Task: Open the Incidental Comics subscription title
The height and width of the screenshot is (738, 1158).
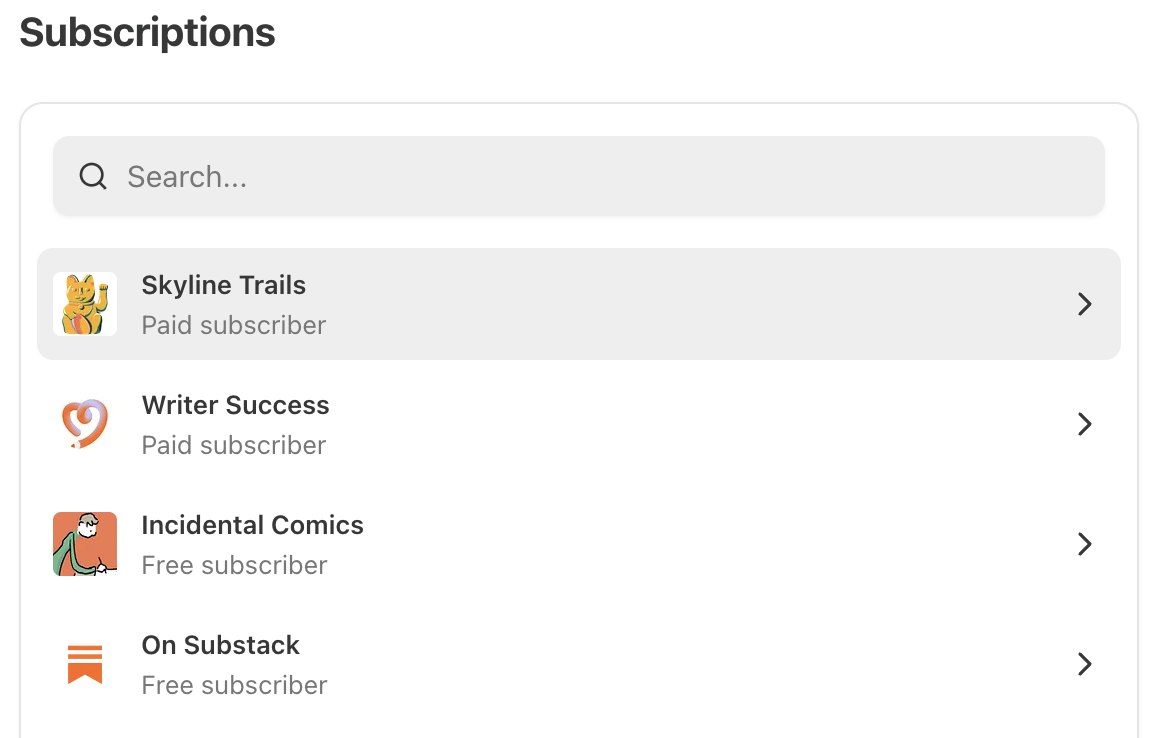Action: (x=252, y=525)
